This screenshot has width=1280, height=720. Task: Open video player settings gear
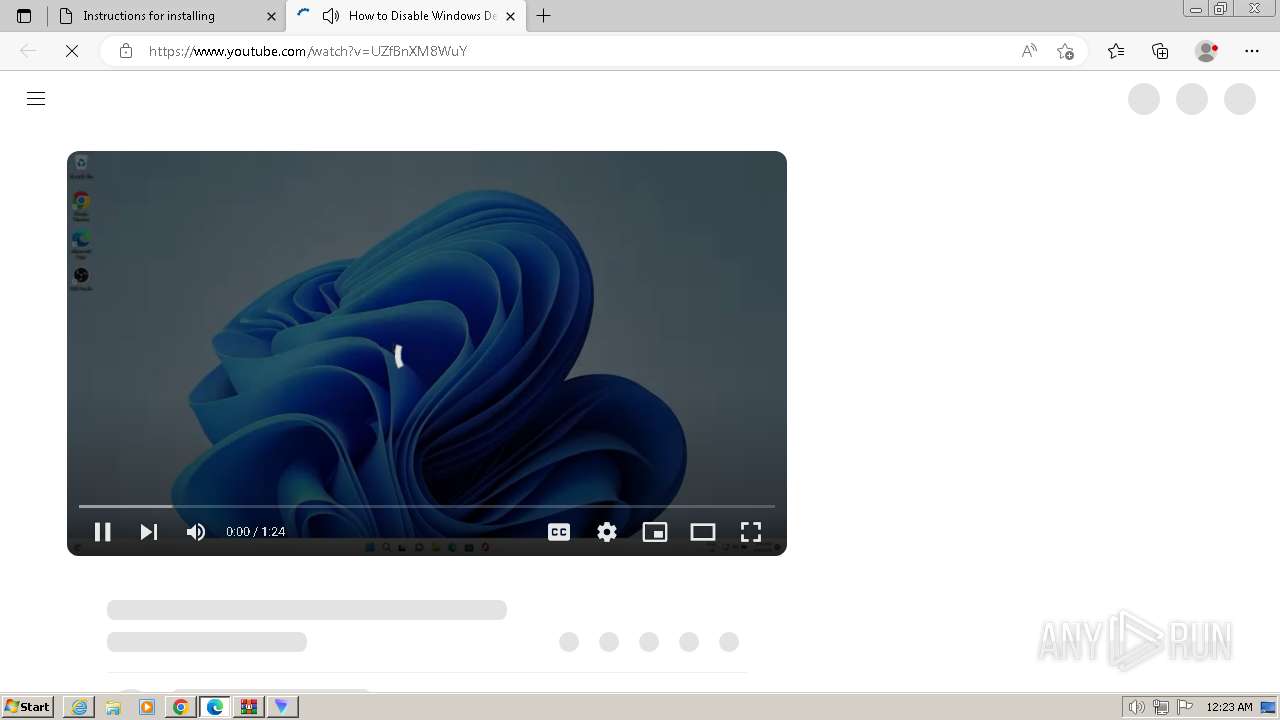coord(607,532)
